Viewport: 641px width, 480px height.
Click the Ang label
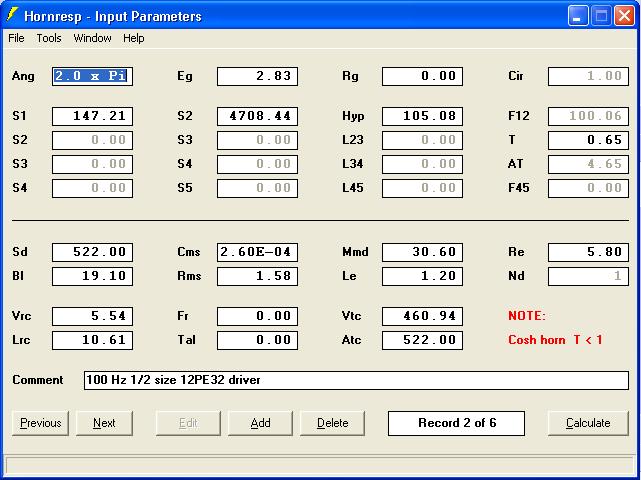23,76
